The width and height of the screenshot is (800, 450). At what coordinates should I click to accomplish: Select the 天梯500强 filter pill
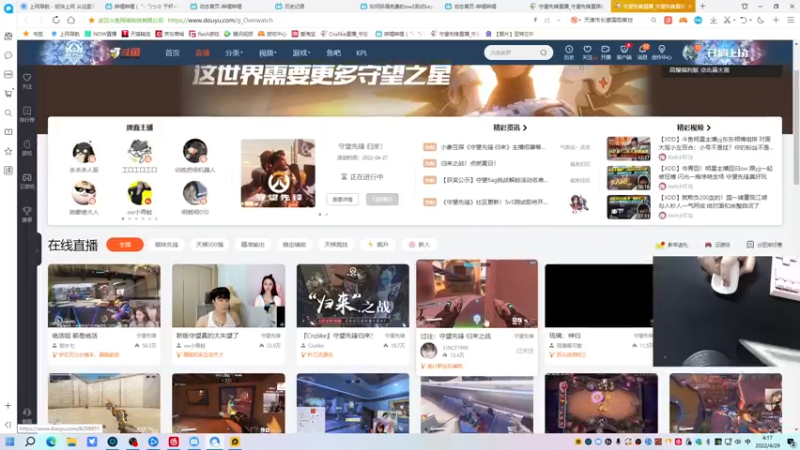(210, 244)
